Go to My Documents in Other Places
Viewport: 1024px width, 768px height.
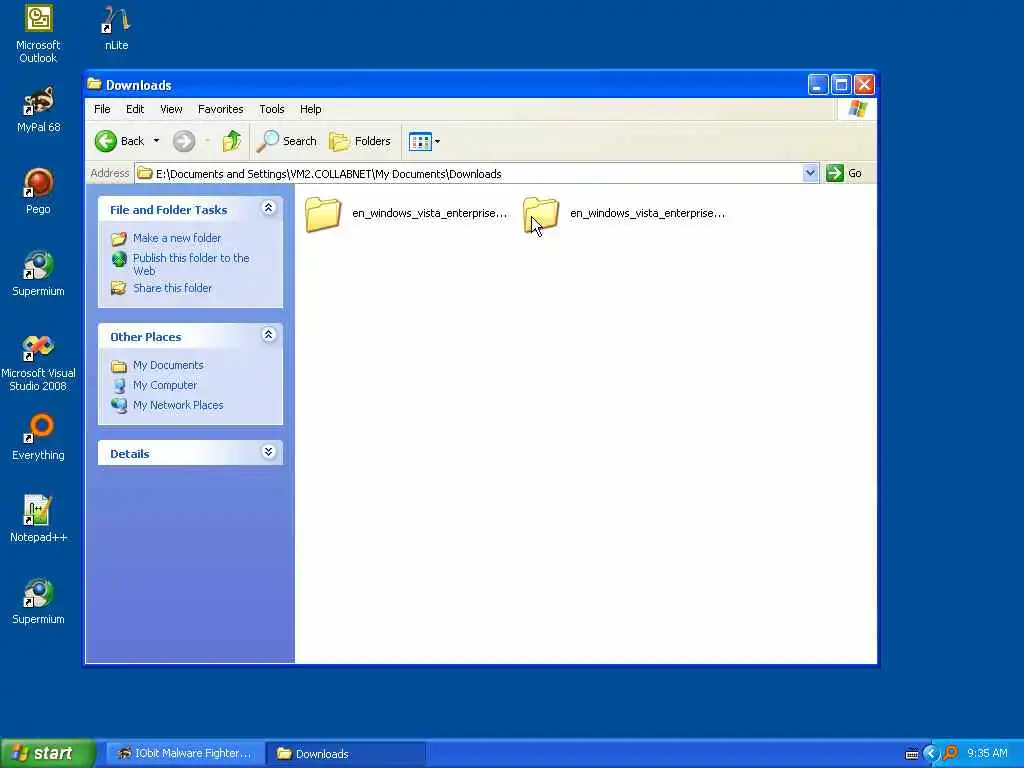(168, 365)
